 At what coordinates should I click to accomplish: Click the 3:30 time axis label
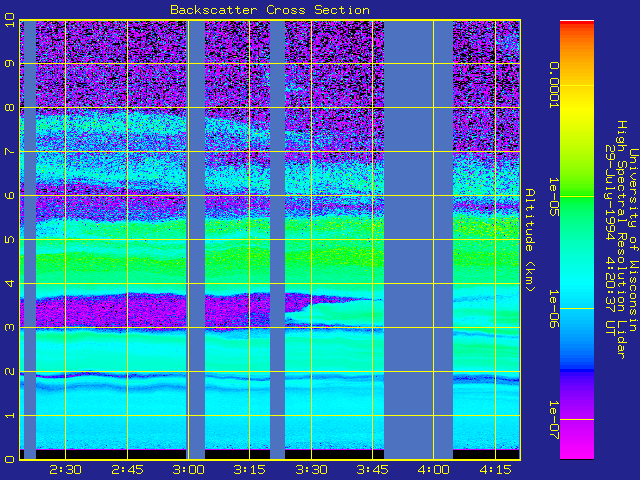coord(311,470)
